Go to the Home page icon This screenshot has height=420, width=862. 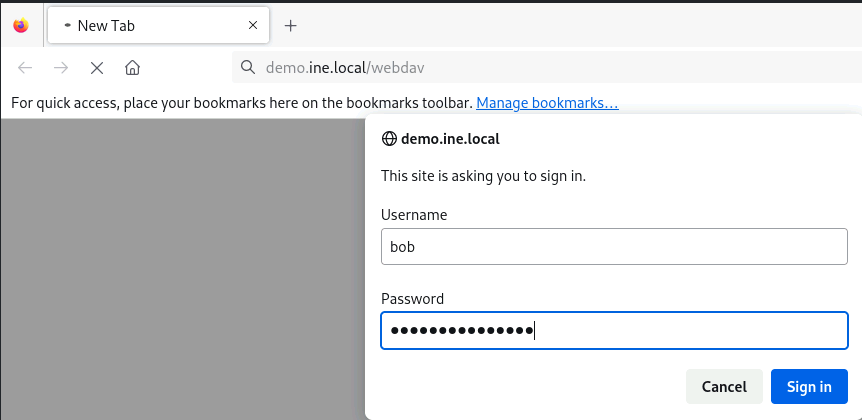point(132,68)
